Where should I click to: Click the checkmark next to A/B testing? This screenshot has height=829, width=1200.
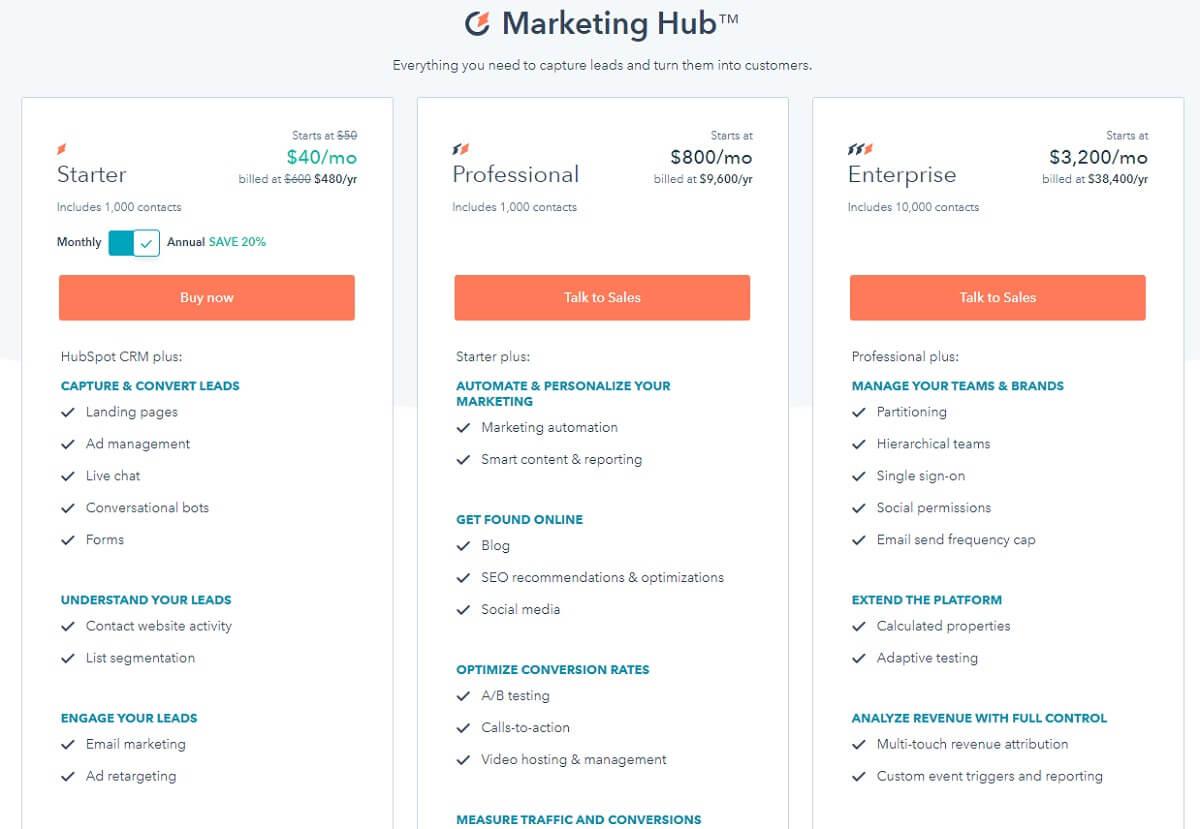463,696
